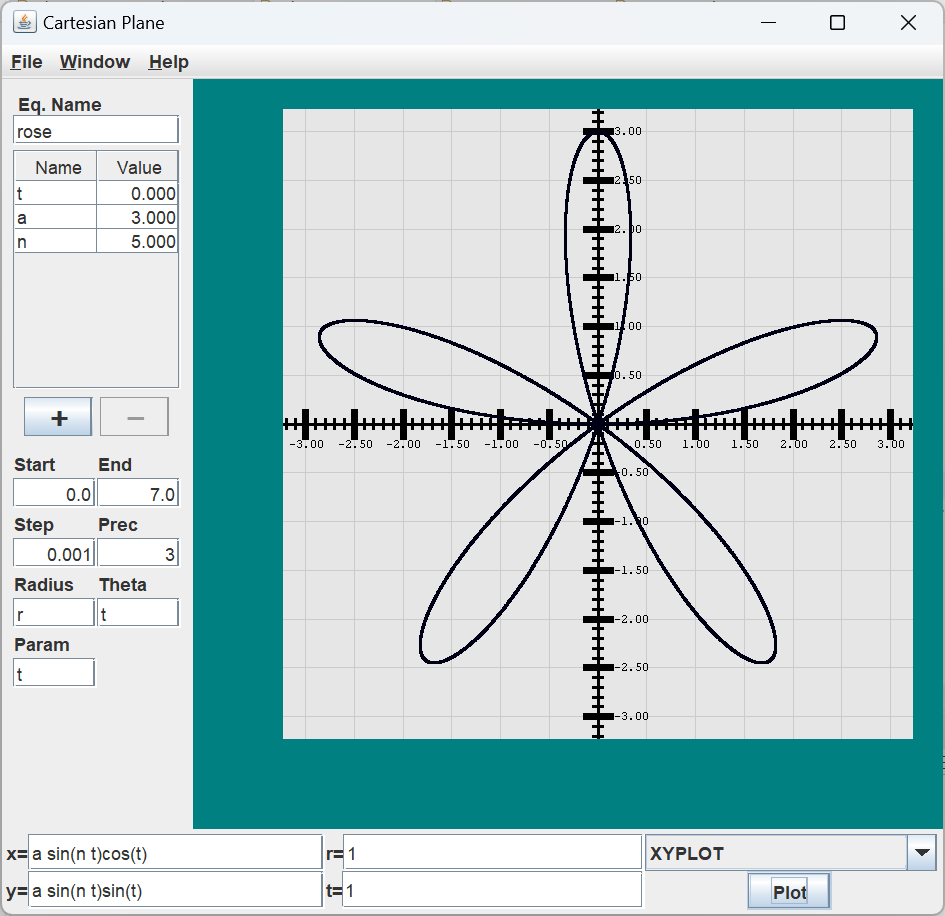Open the File menu

click(x=27, y=62)
